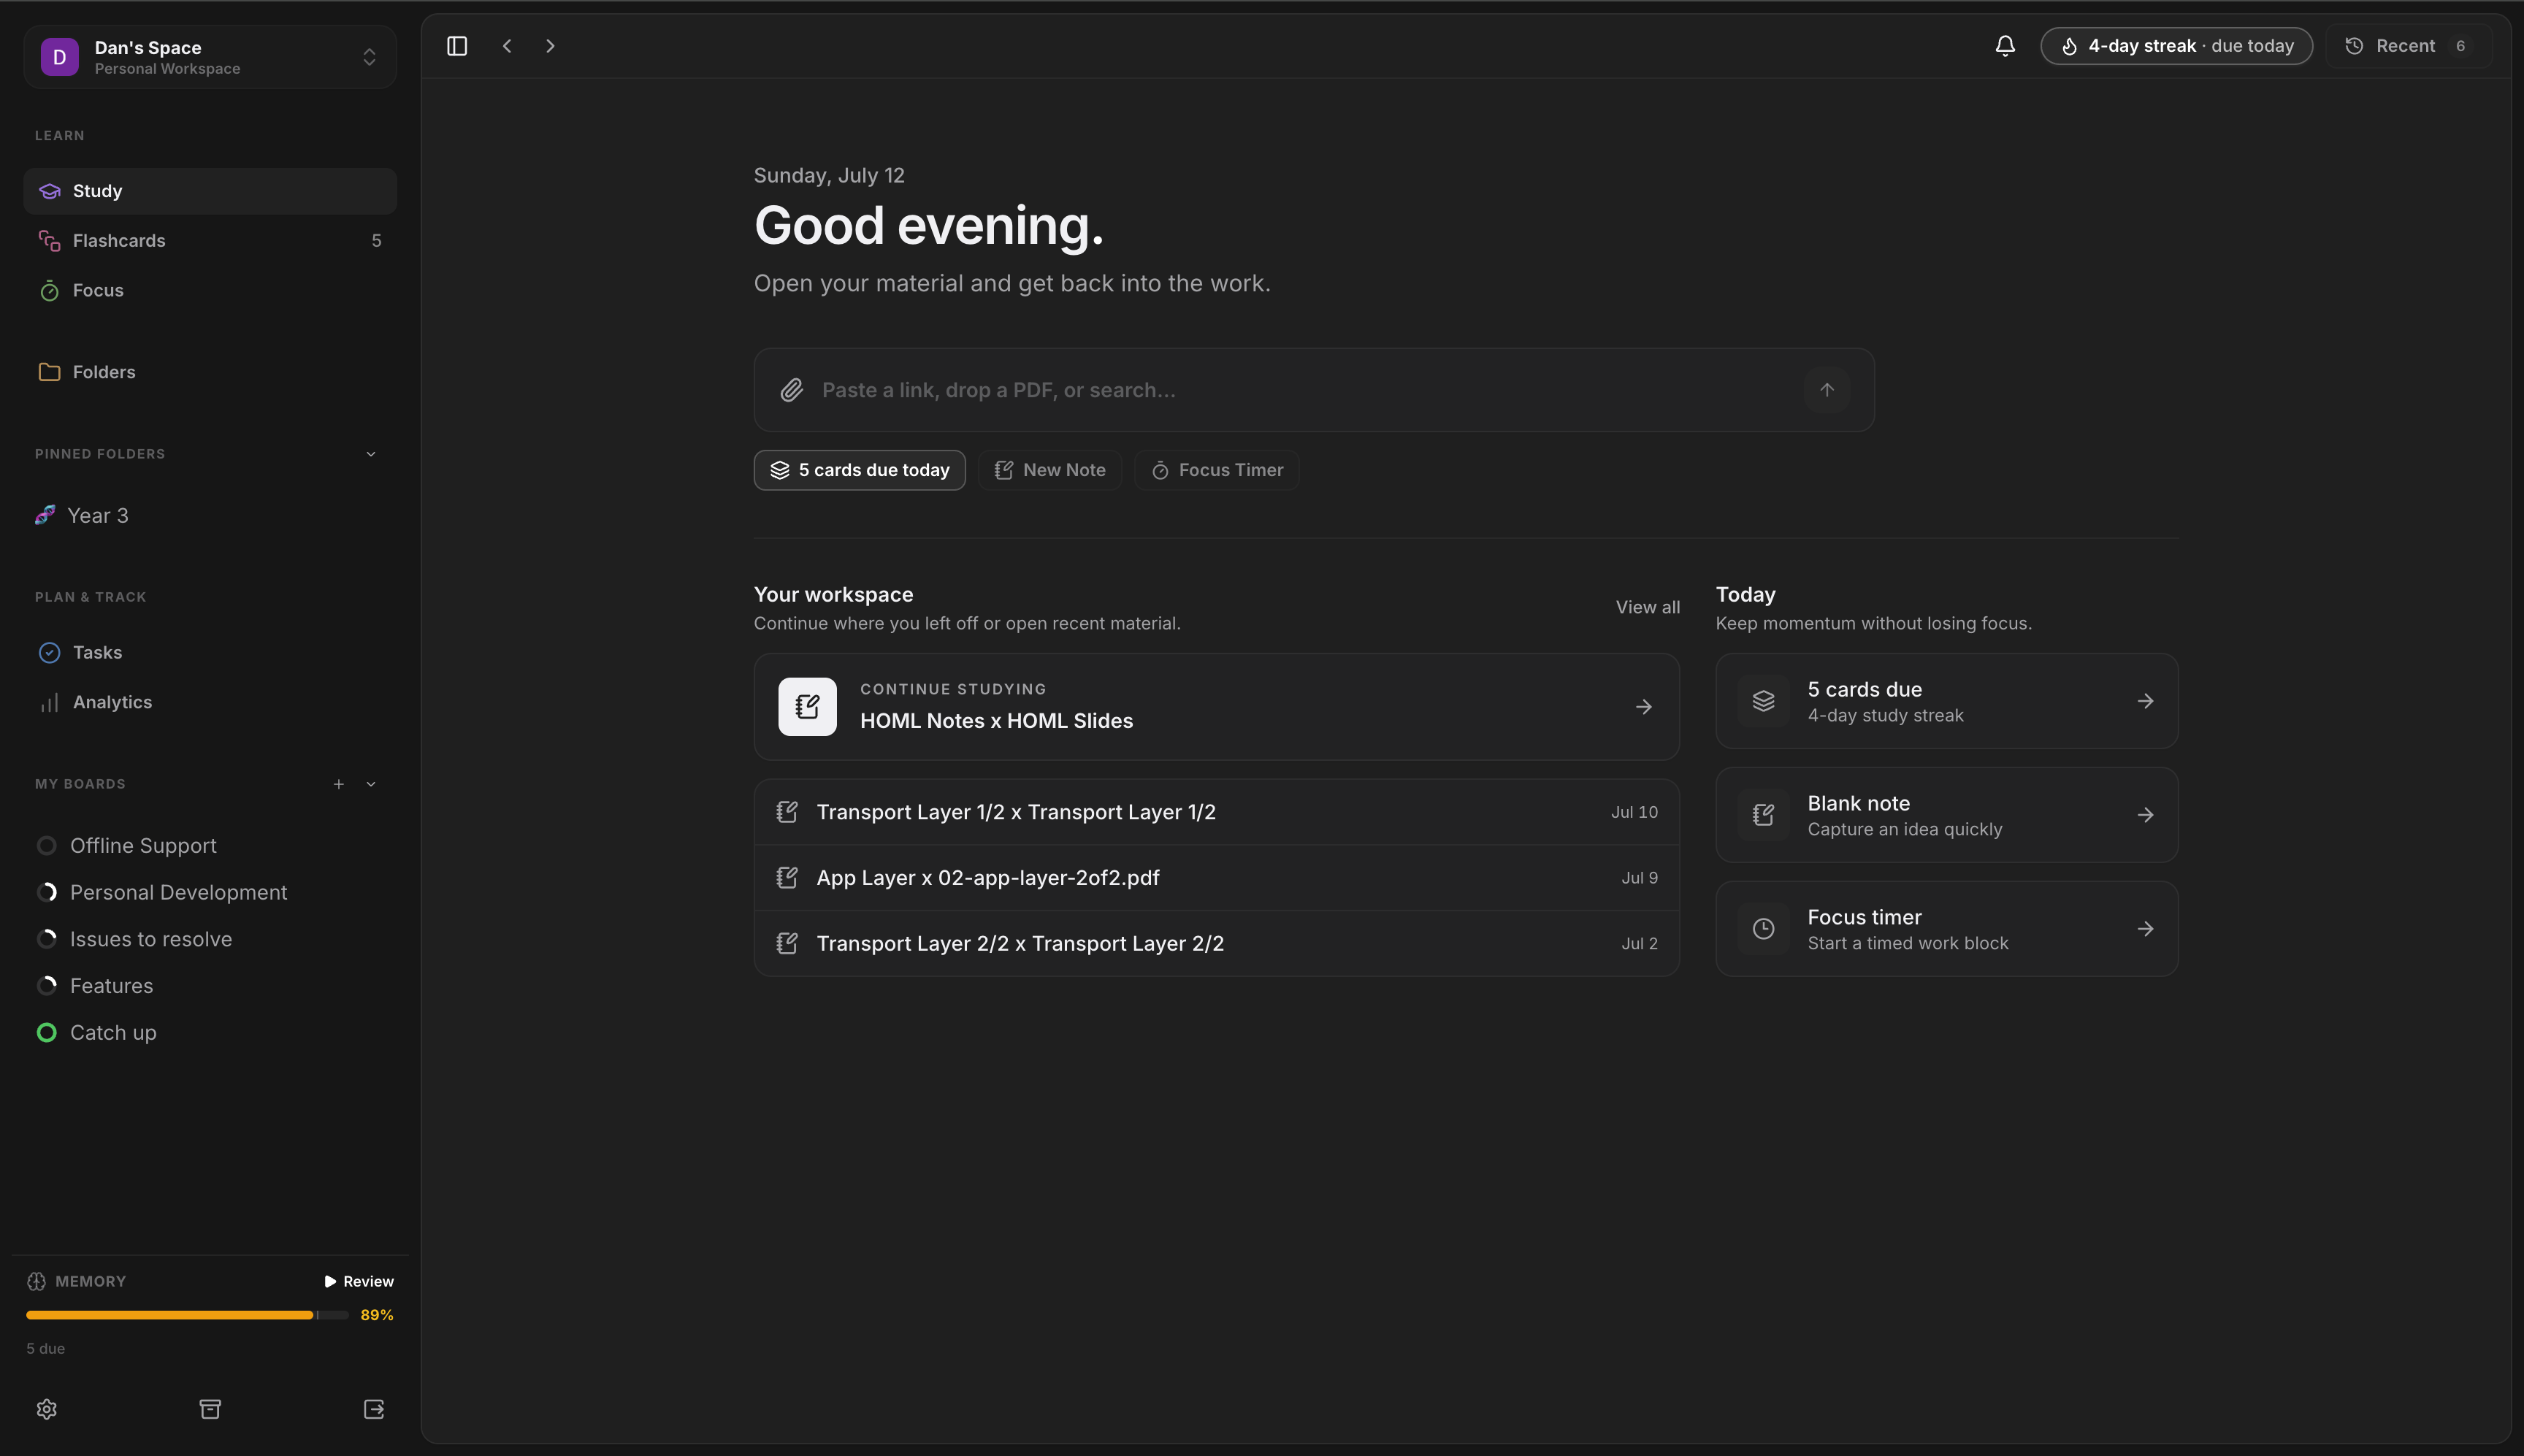The image size is (2524, 1456).
Task: Open the Catch up board
Action: [x=210, y=1033]
